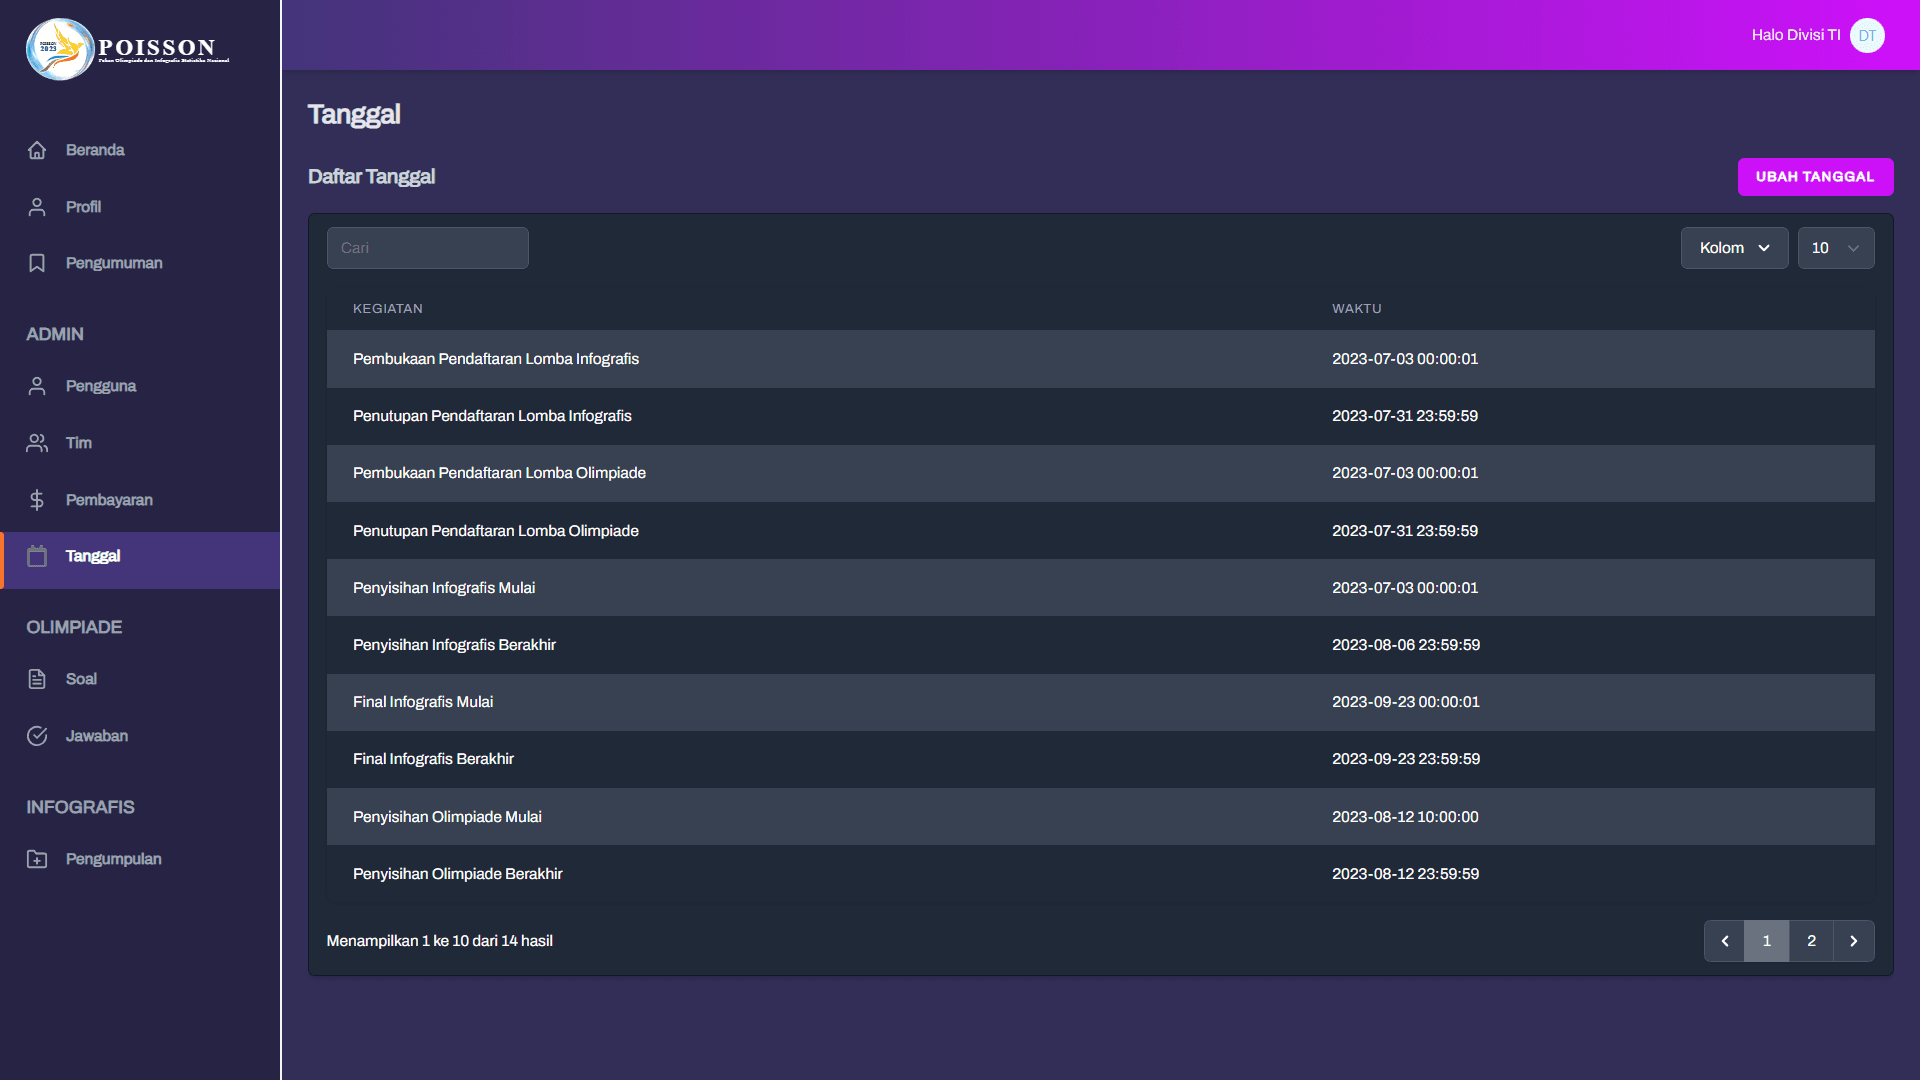Select the Tanggal sidebar item
The height and width of the screenshot is (1080, 1920).
coord(92,556)
